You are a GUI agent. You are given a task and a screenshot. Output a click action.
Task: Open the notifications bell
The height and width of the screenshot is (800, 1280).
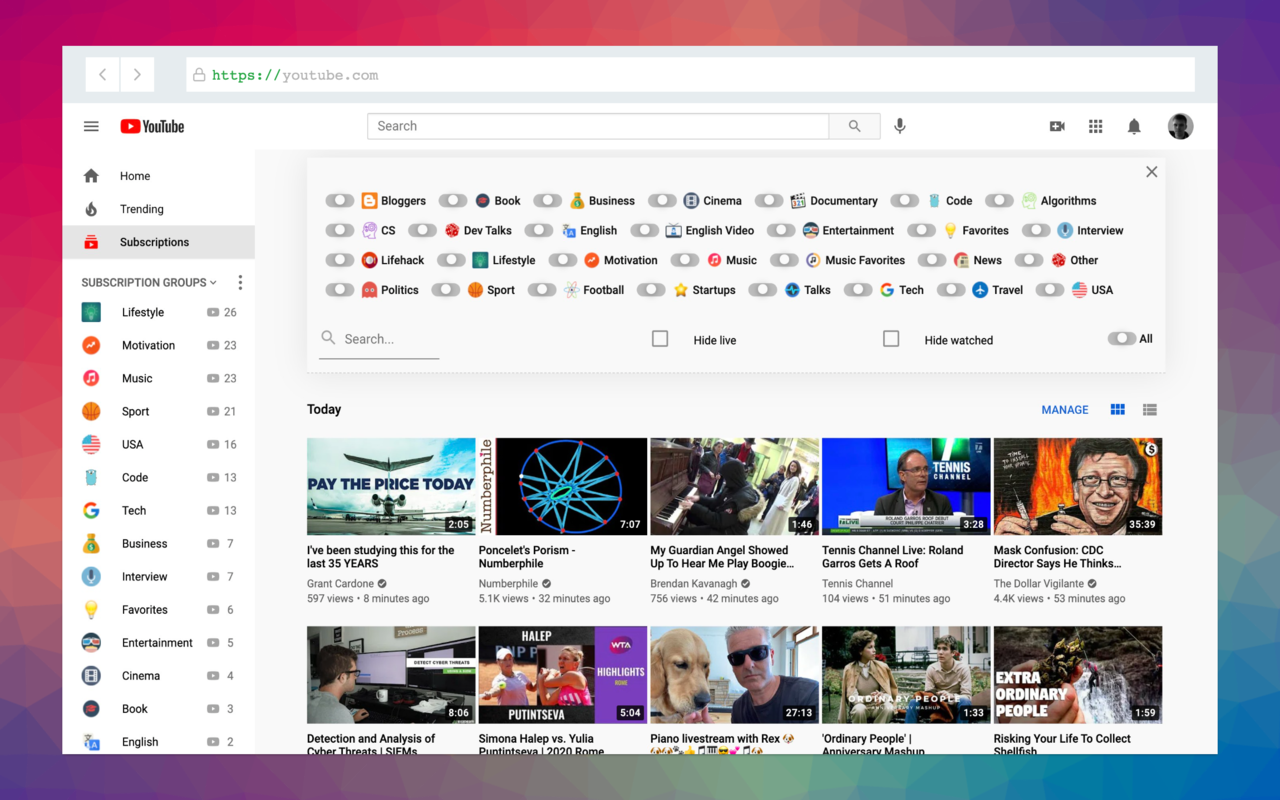click(1134, 126)
